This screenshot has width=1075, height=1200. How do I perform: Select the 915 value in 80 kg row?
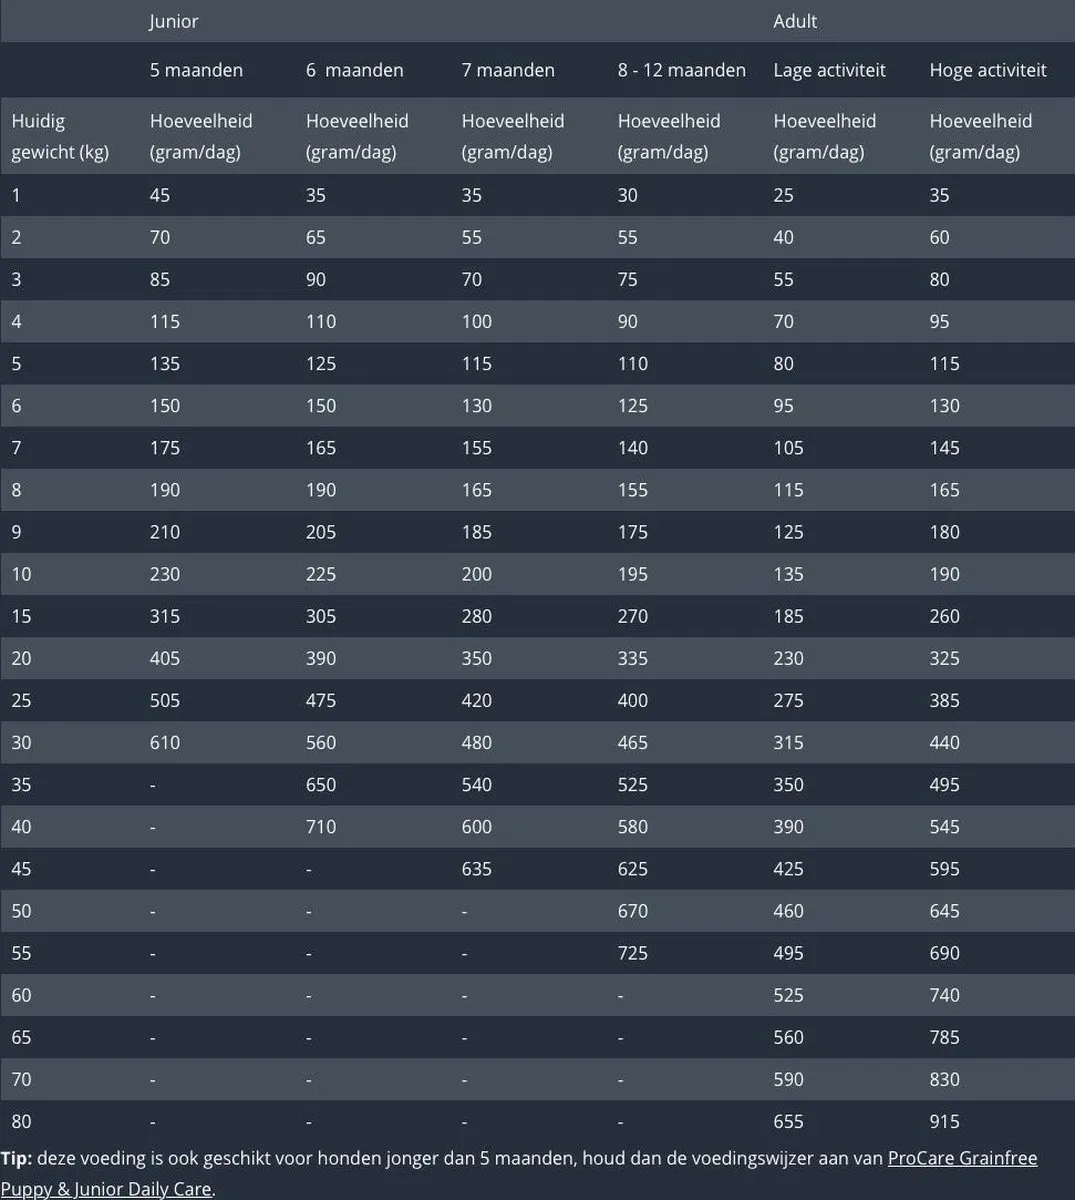coord(944,1121)
